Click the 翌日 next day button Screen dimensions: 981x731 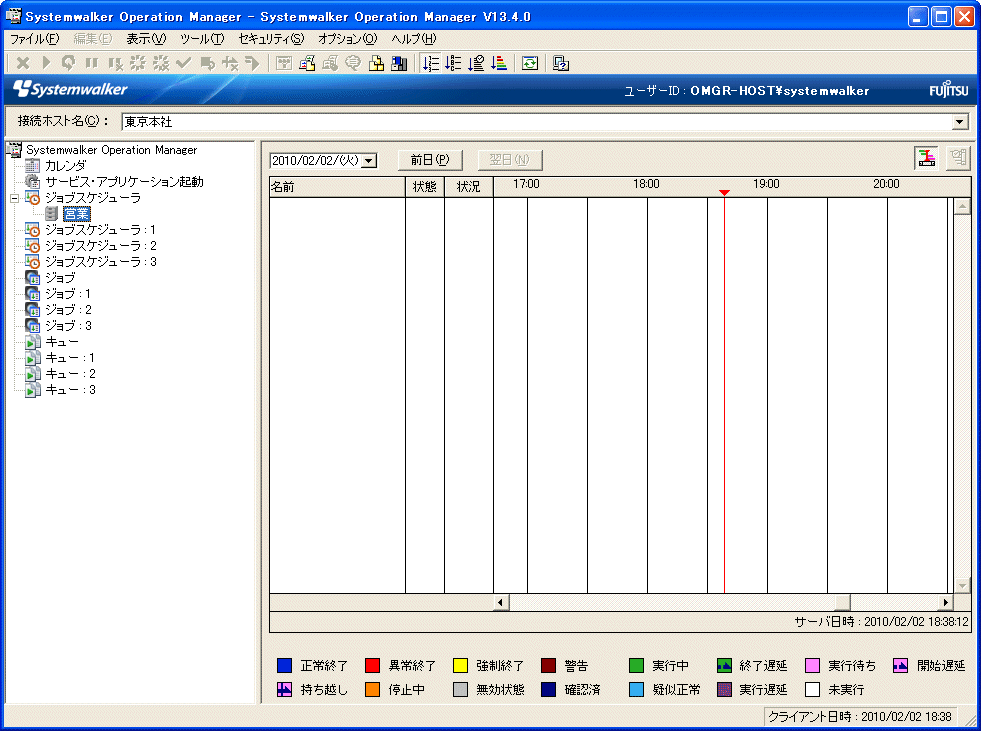(x=510, y=160)
